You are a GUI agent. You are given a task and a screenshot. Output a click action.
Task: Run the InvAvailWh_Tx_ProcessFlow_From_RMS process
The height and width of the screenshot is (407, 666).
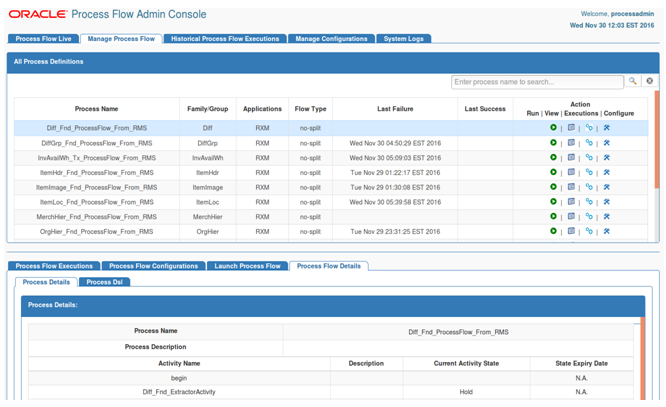coord(553,157)
